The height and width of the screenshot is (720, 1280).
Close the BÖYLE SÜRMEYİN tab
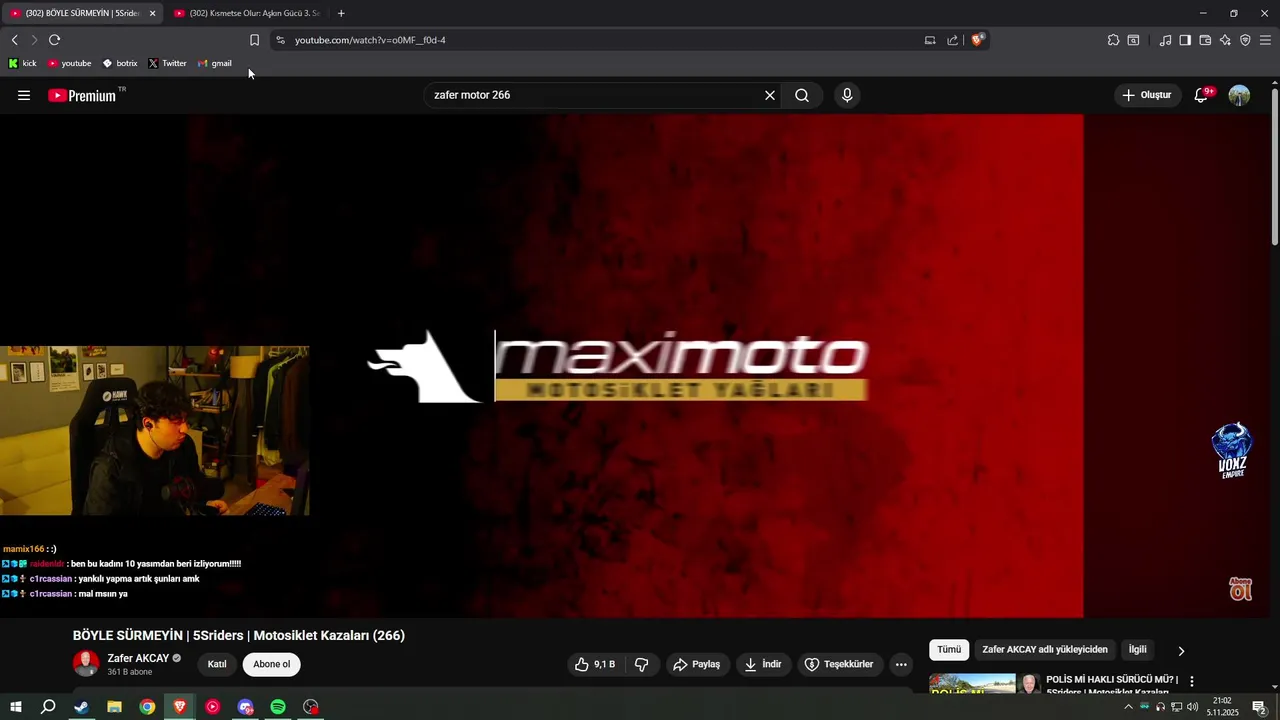152,13
